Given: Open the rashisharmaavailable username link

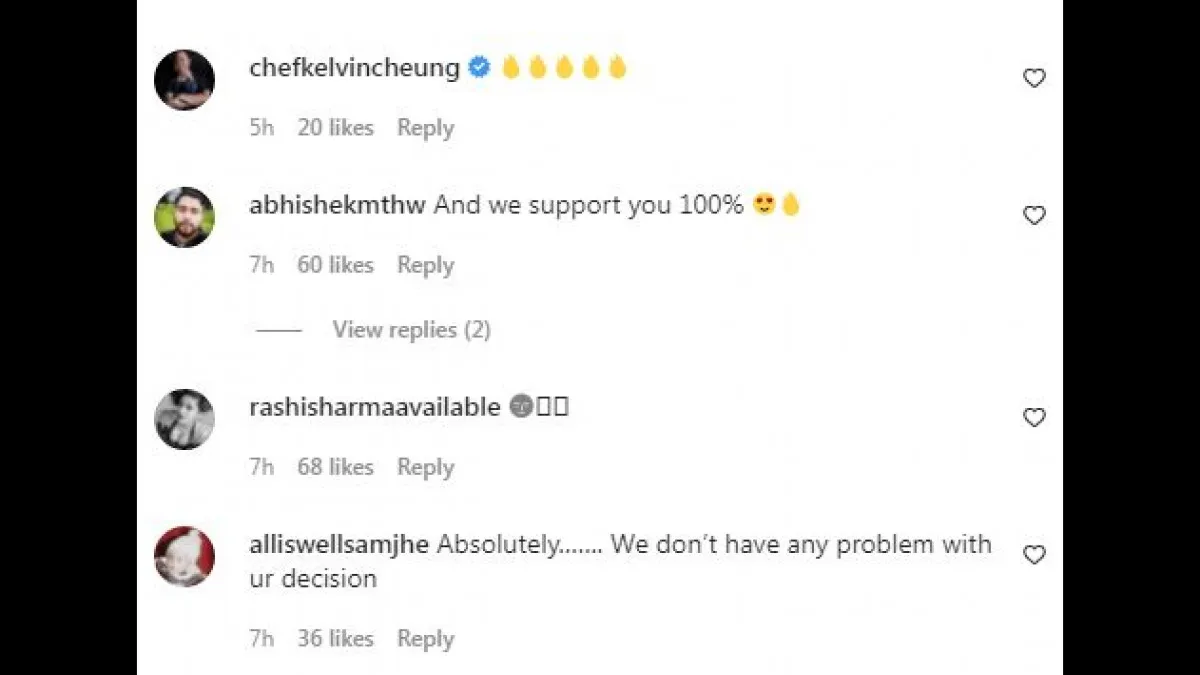Looking at the screenshot, I should (x=374, y=407).
